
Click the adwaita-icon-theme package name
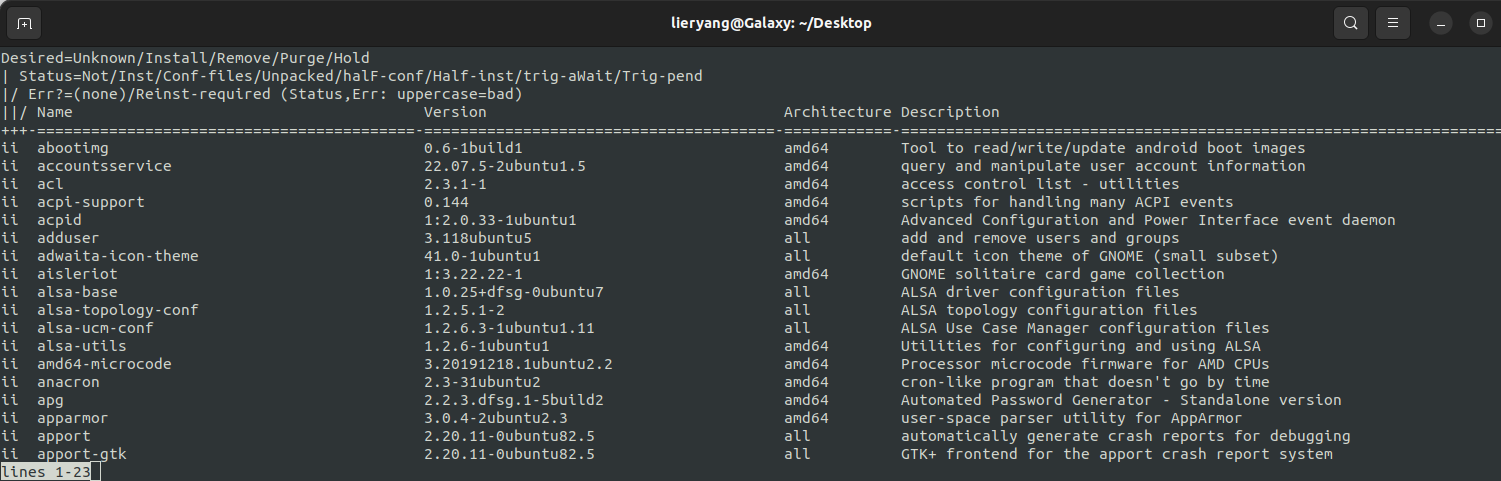[118, 256]
